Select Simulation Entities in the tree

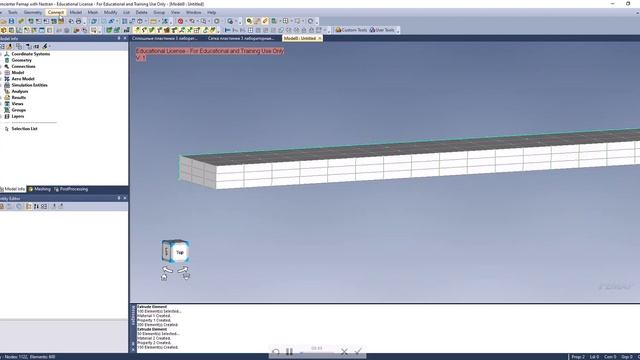[x=29, y=85]
